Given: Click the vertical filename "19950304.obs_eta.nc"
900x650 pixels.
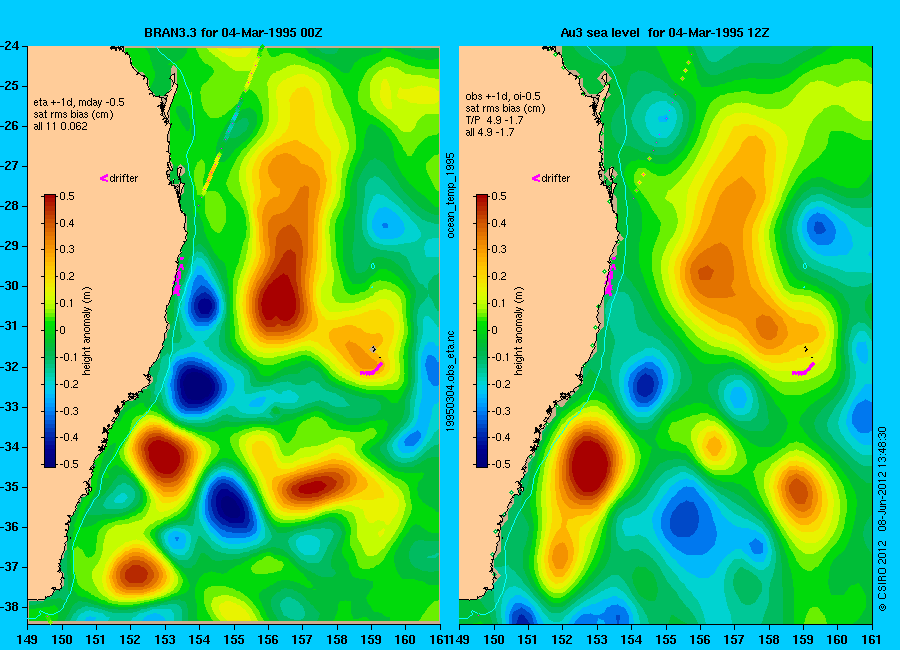Looking at the screenshot, I should click(451, 381).
